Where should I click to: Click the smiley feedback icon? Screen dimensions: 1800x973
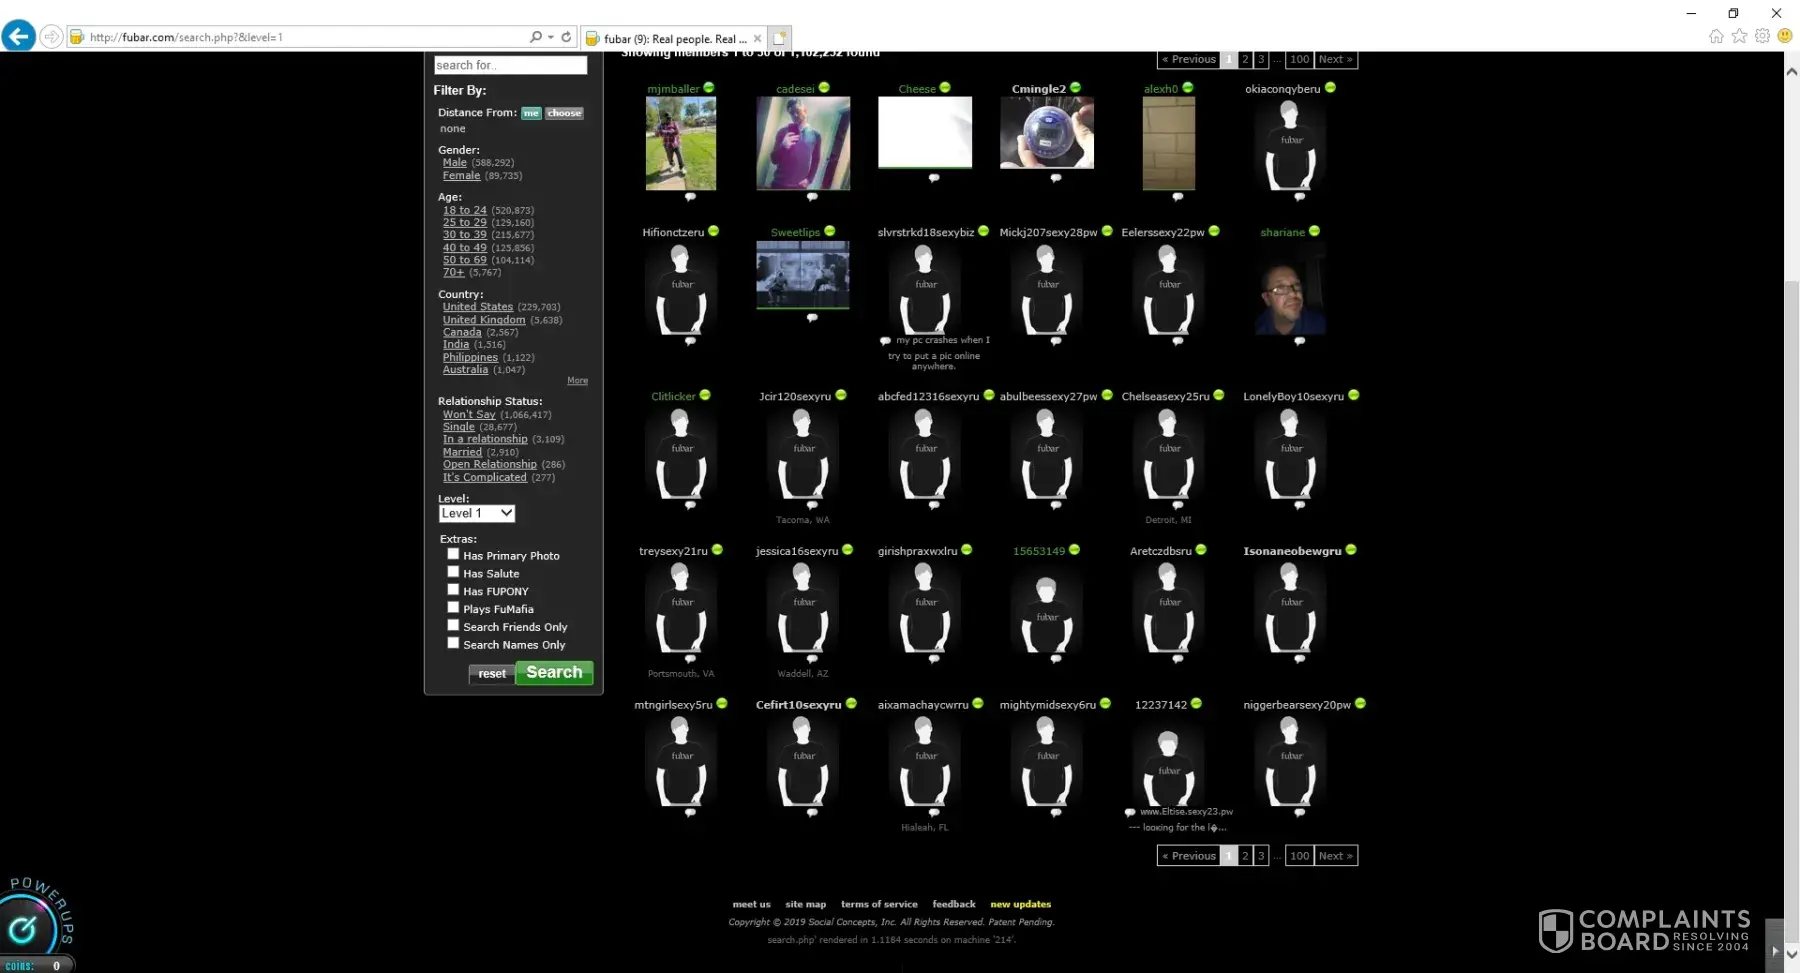tap(1784, 36)
